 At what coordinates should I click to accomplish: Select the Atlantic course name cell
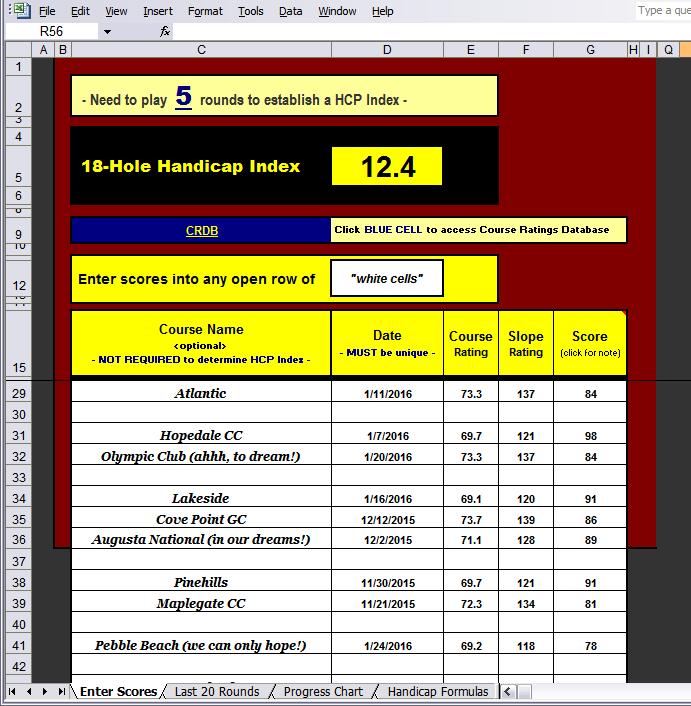(x=201, y=393)
